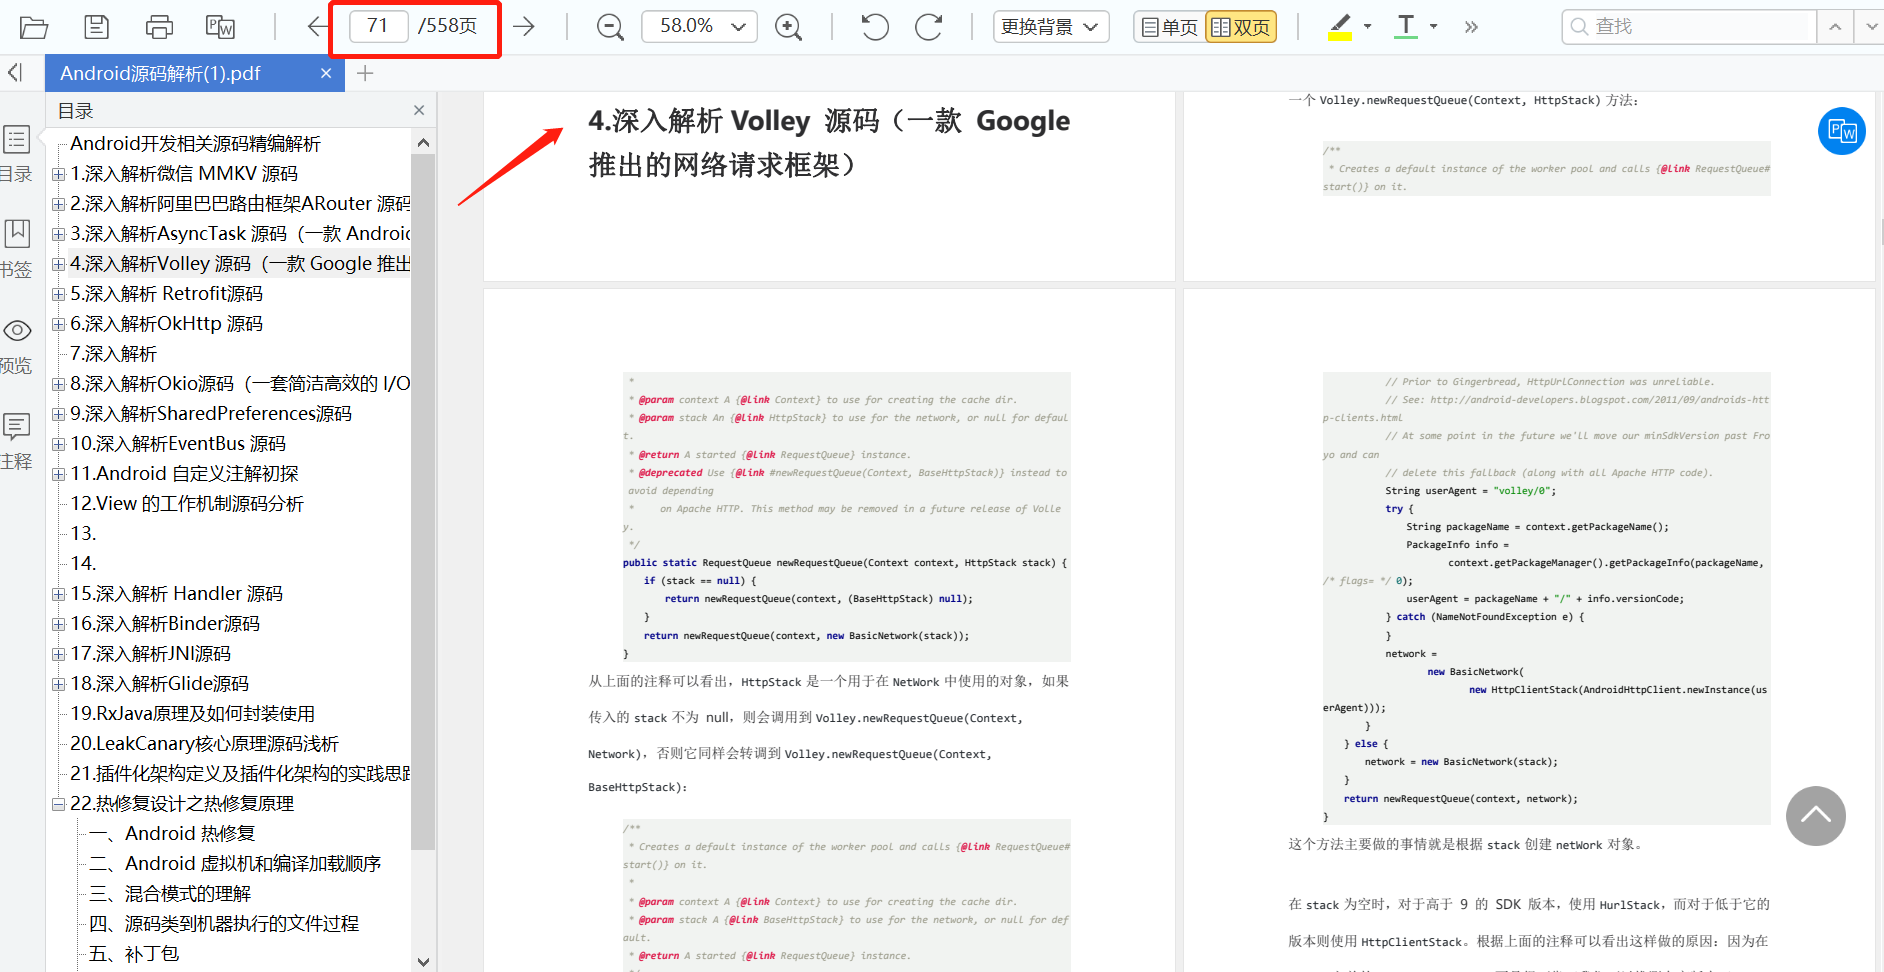Open a PDF file

[x=33, y=26]
